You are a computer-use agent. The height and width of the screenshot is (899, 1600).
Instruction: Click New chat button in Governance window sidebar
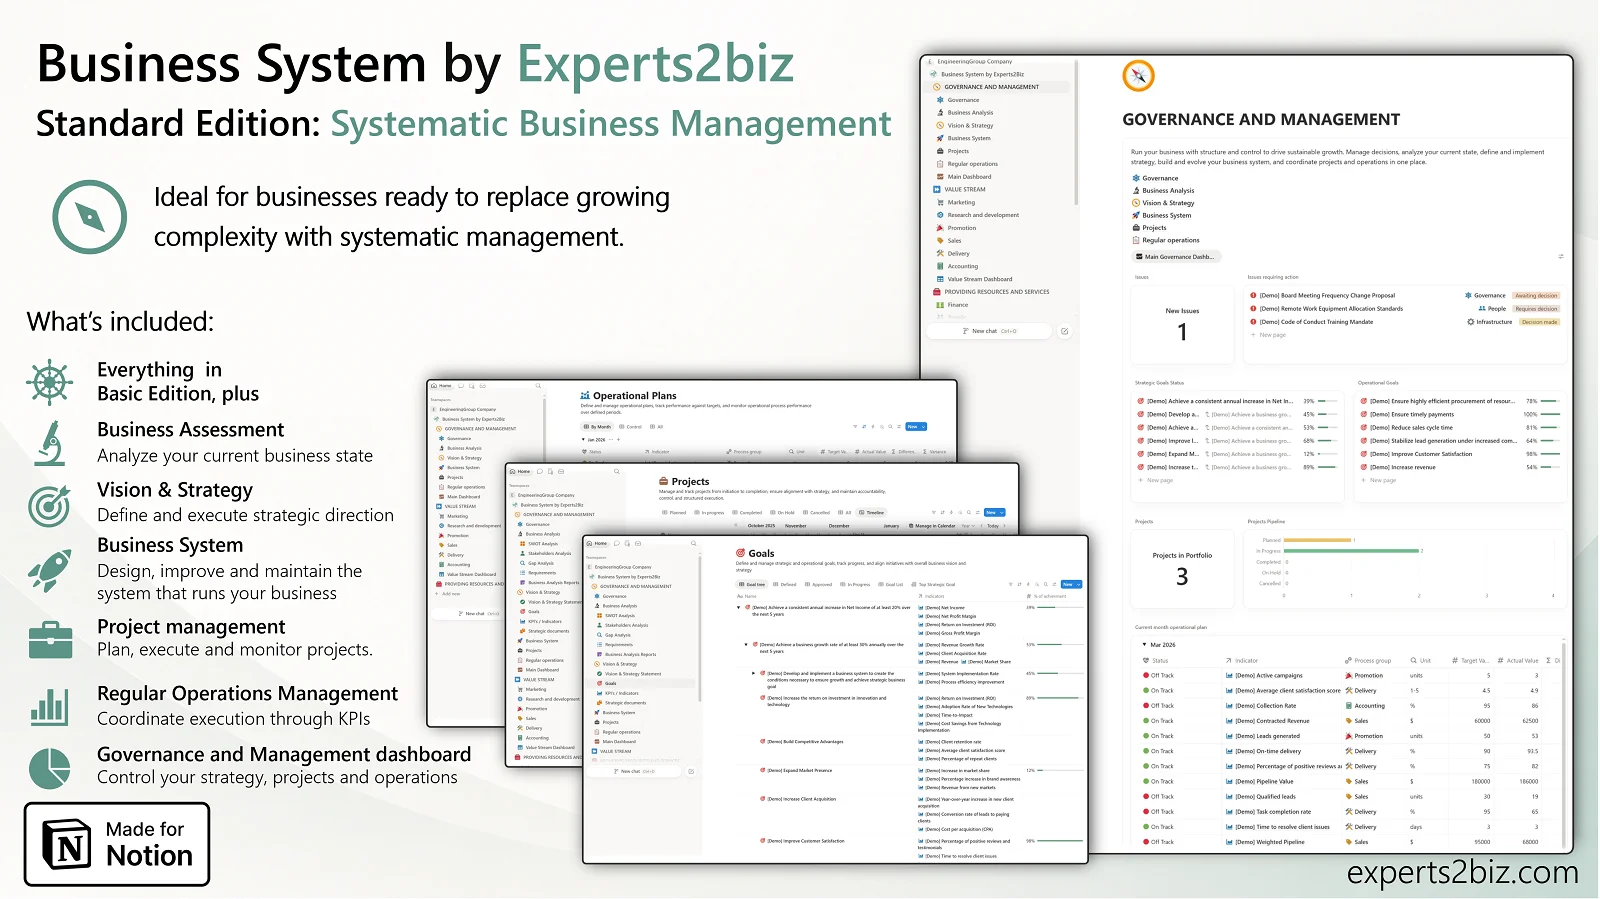point(989,331)
